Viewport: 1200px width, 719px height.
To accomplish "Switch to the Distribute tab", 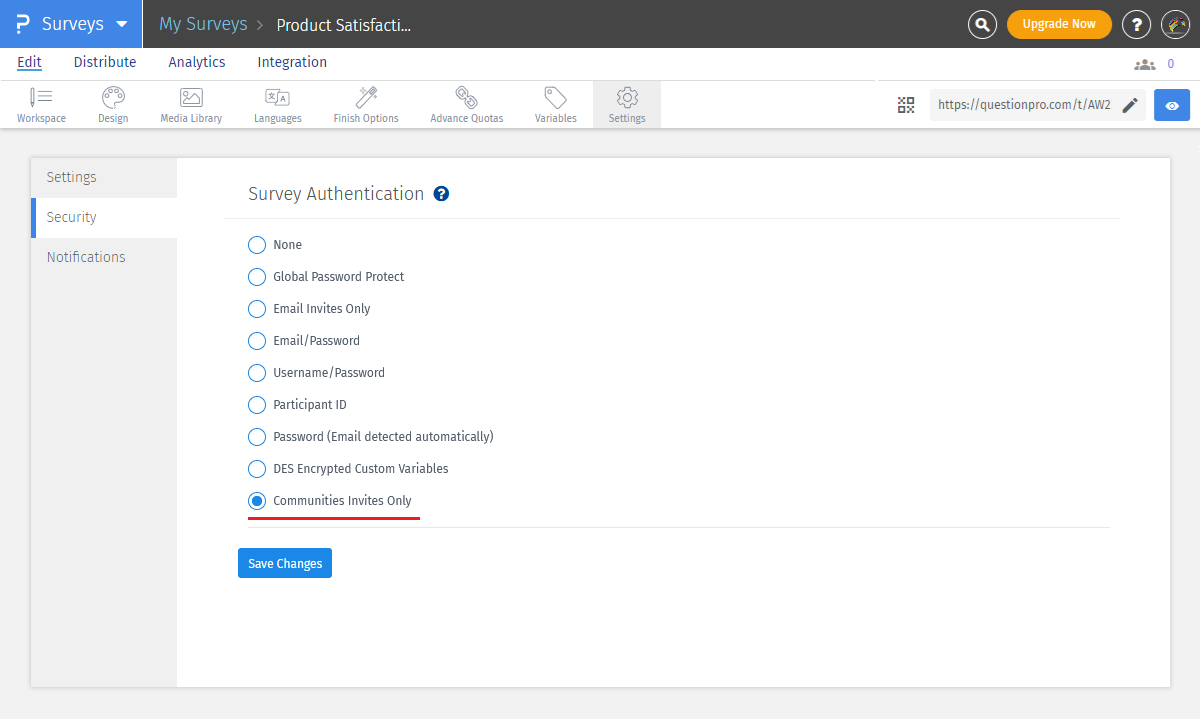I will point(104,62).
